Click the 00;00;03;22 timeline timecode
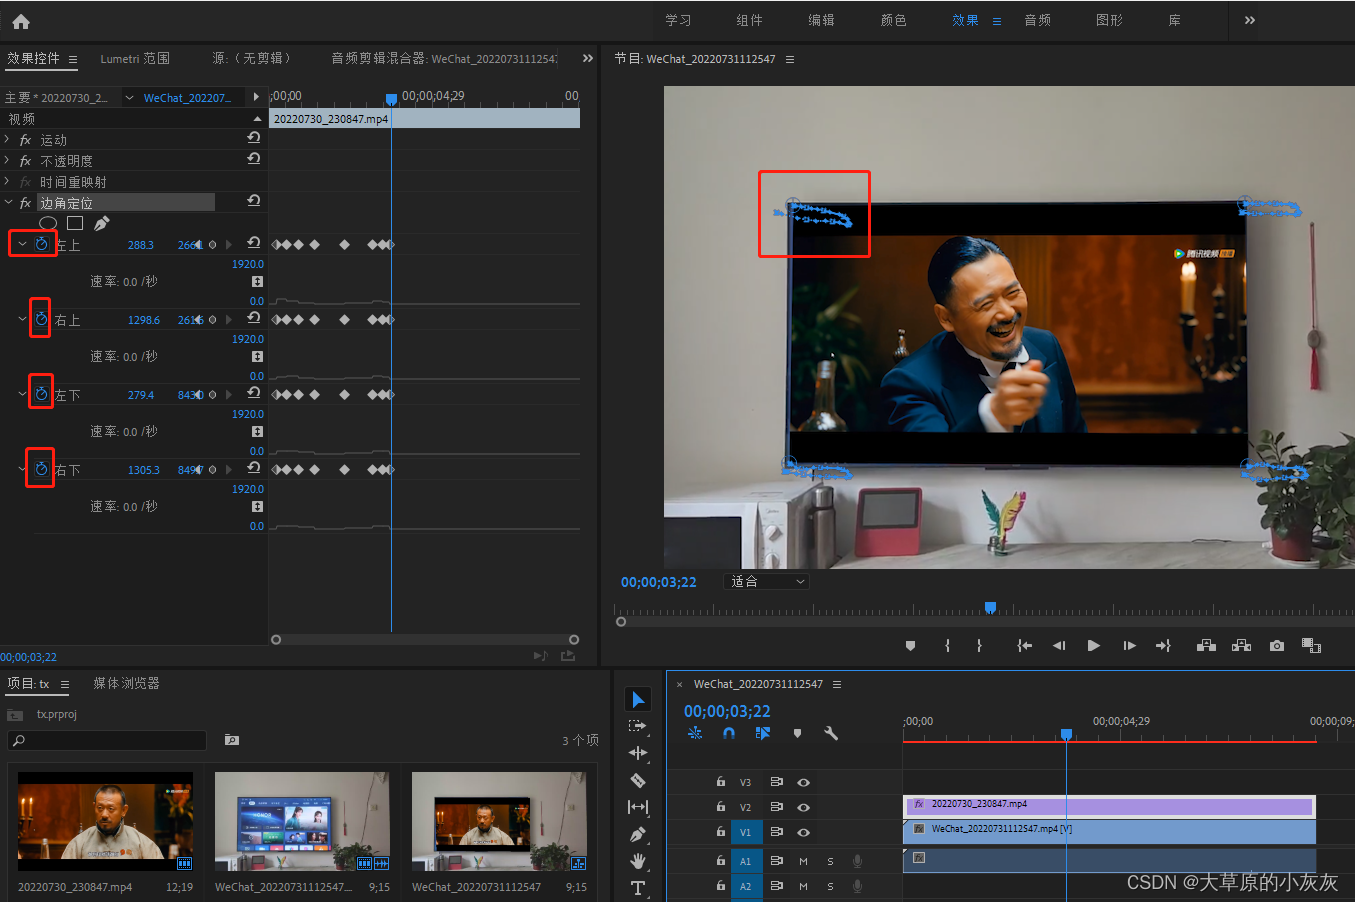The width and height of the screenshot is (1355, 902). click(x=727, y=711)
